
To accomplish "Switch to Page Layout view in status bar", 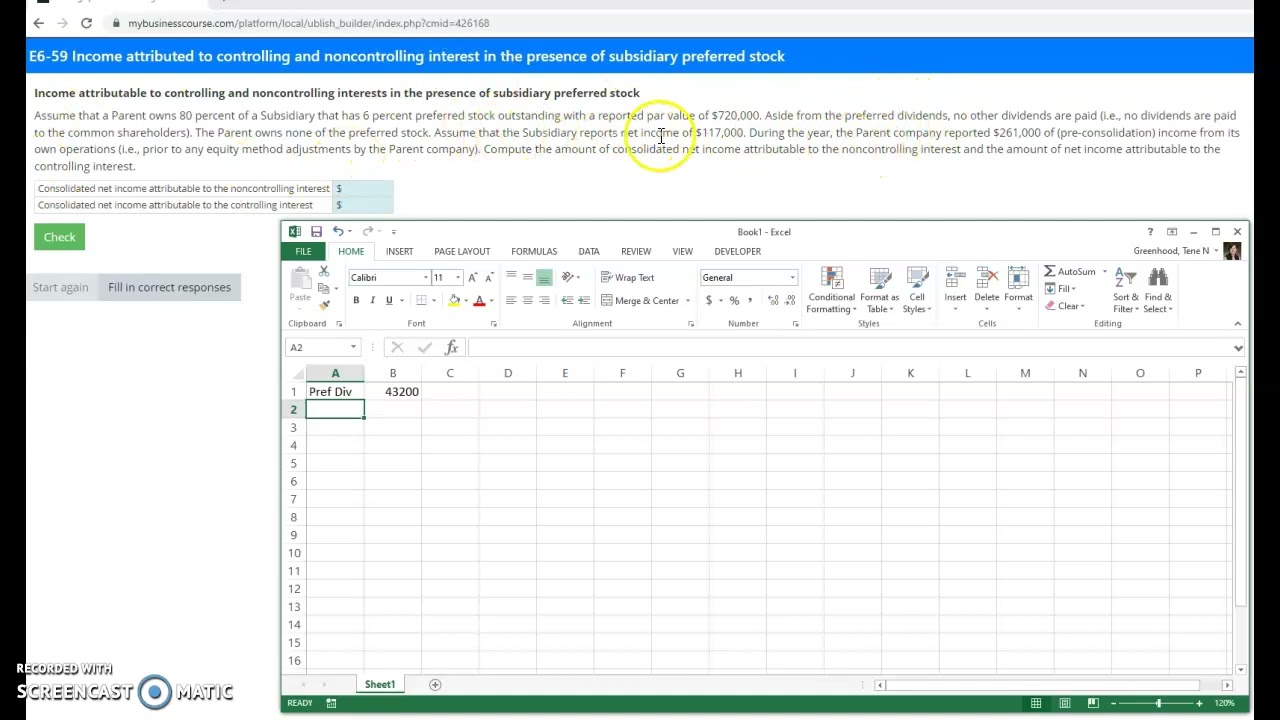I will click(1065, 703).
